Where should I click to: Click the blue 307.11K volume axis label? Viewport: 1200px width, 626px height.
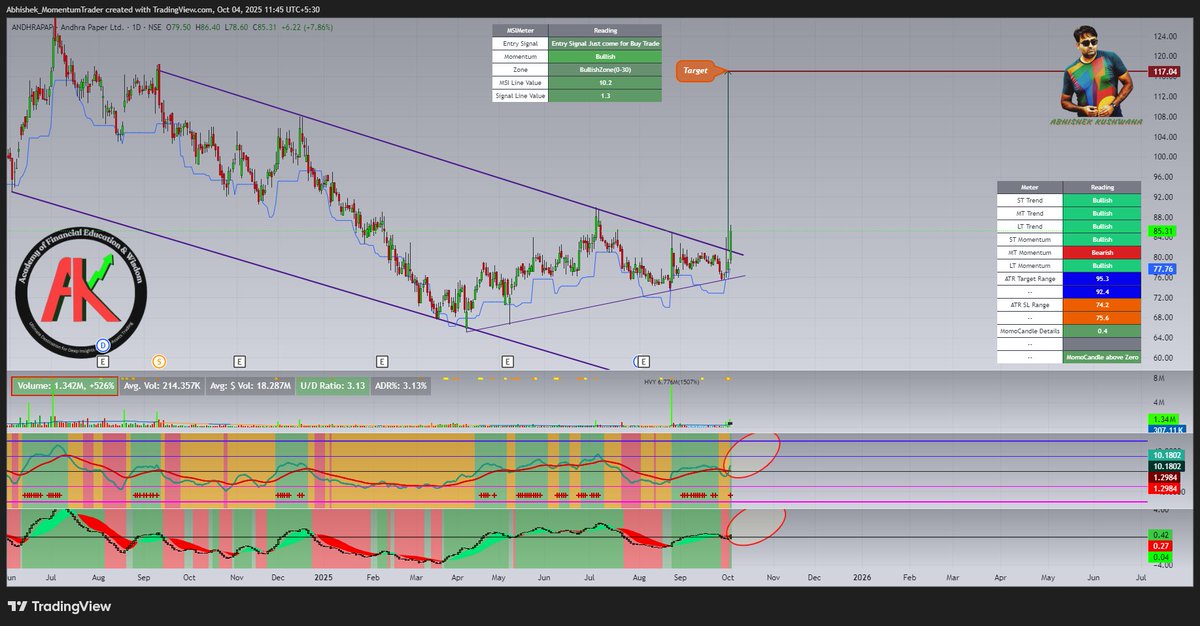1165,429
